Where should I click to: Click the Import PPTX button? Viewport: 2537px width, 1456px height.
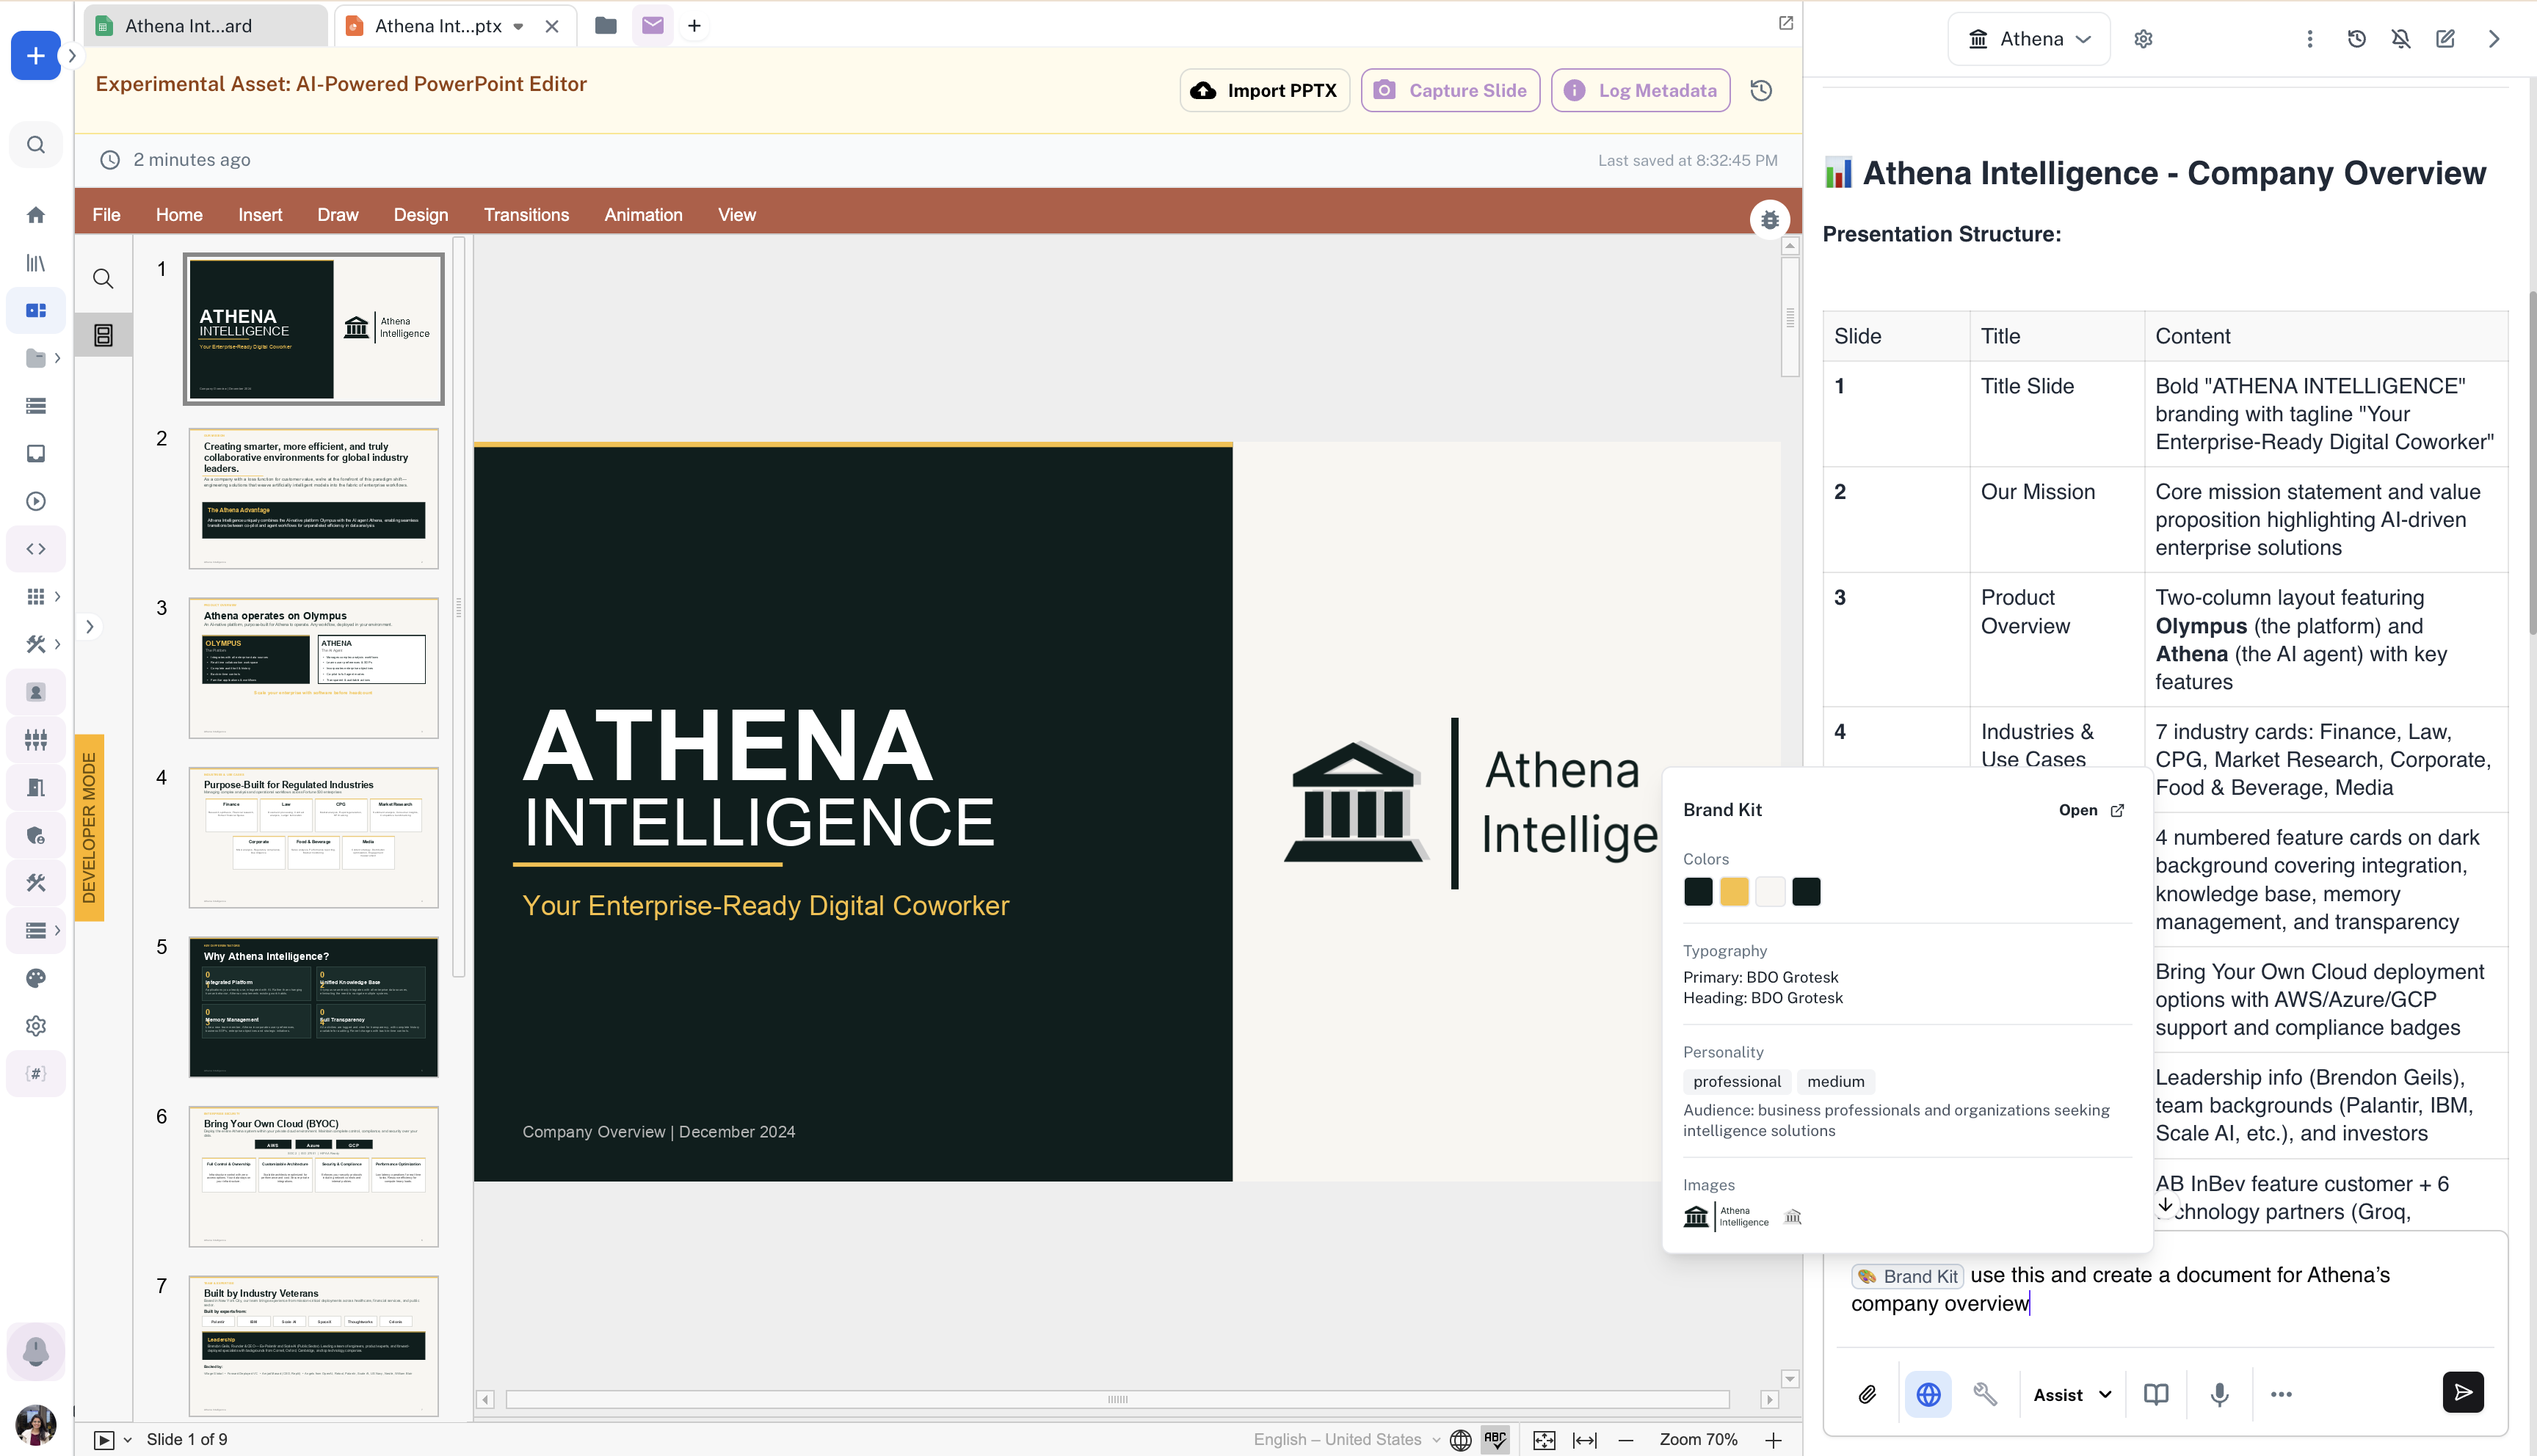[1264, 90]
